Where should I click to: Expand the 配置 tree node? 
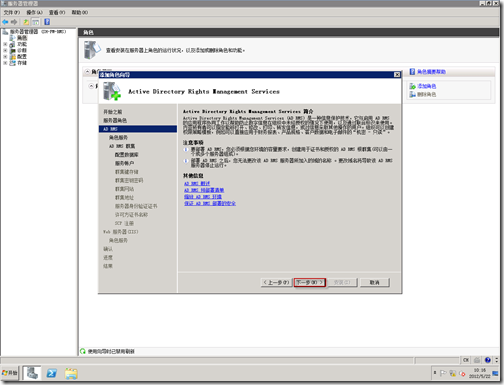click(x=5, y=57)
